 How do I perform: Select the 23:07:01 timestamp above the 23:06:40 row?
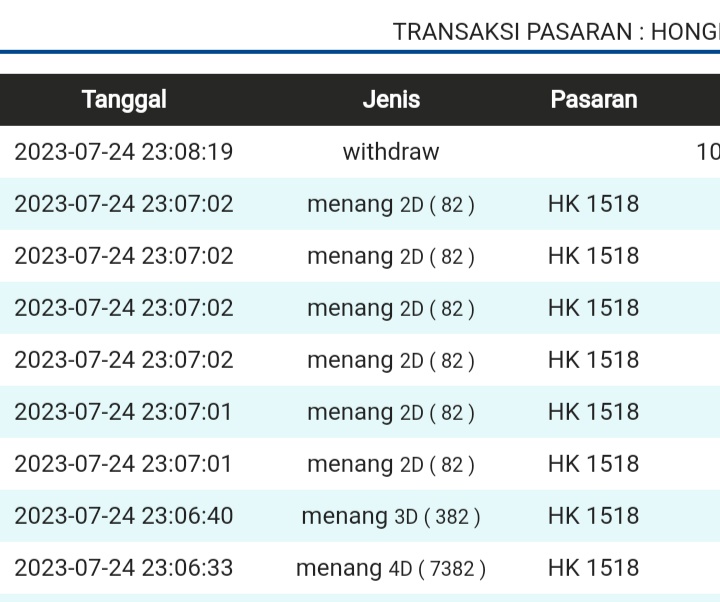124,464
